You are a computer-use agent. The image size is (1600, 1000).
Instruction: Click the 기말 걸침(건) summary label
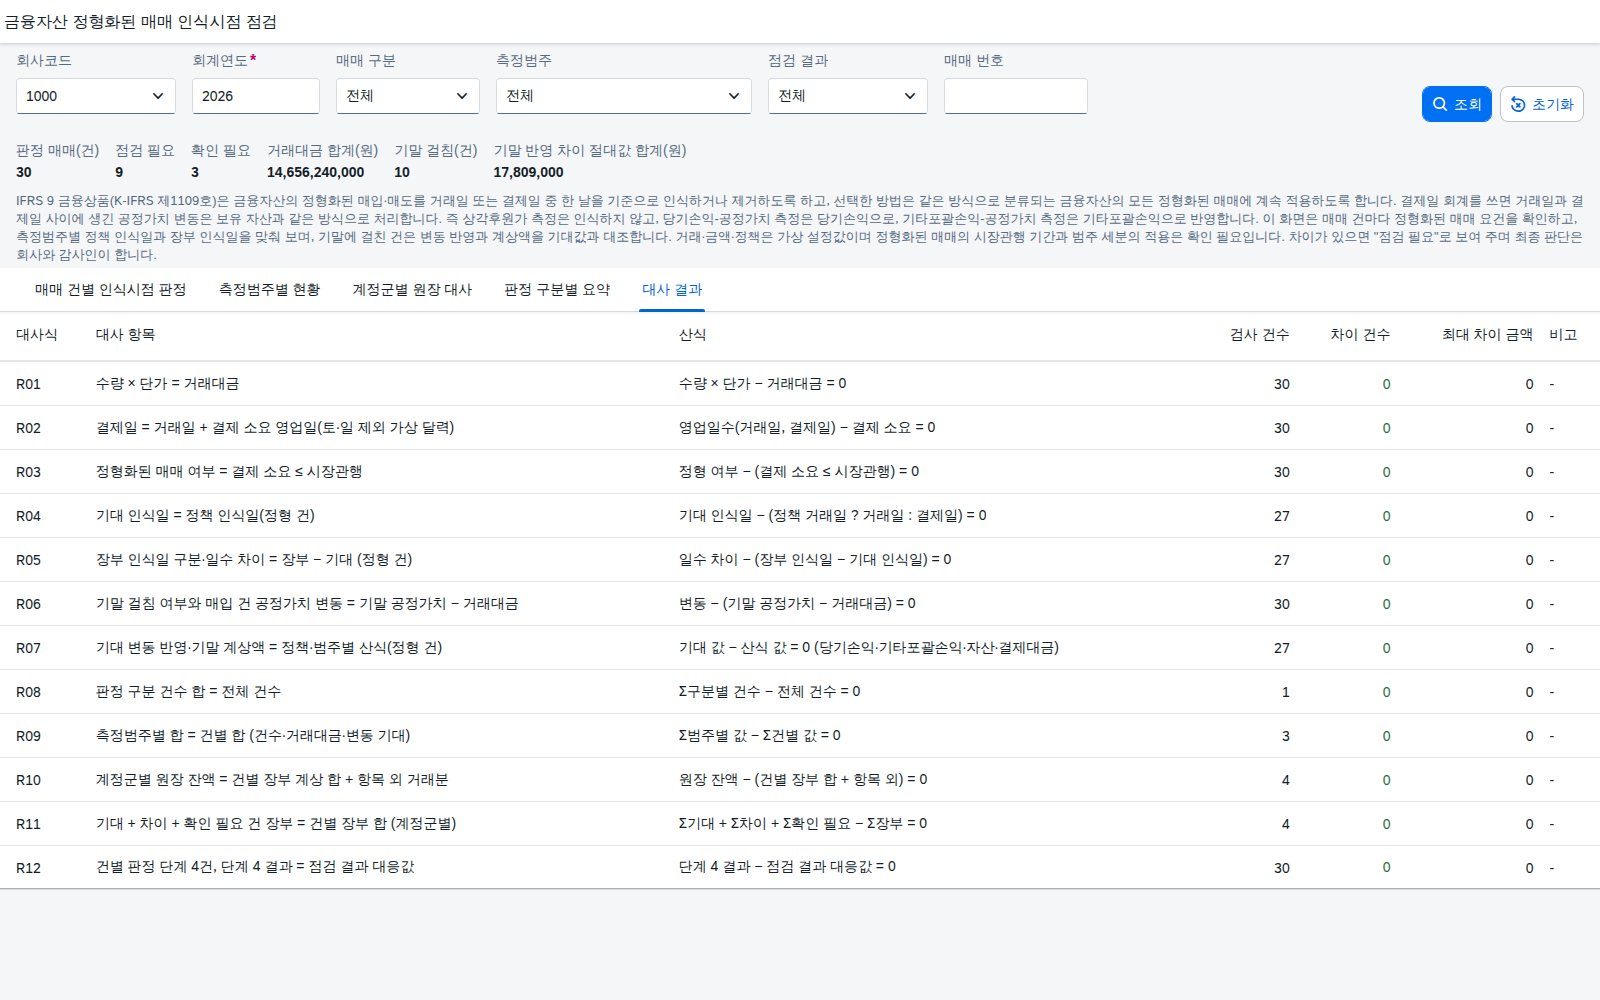436,150
